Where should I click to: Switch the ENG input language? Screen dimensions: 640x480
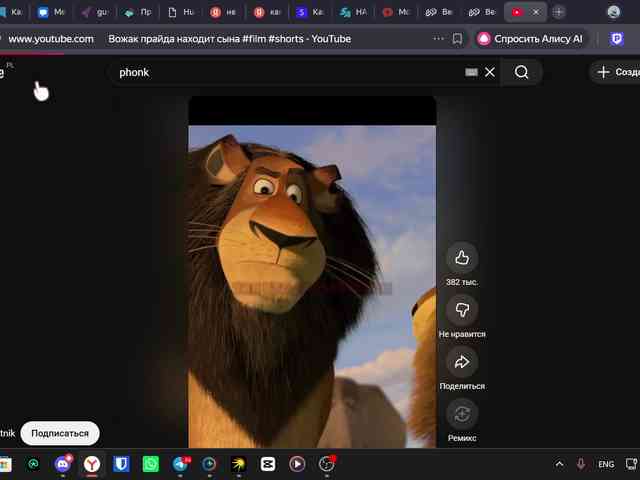pos(606,464)
